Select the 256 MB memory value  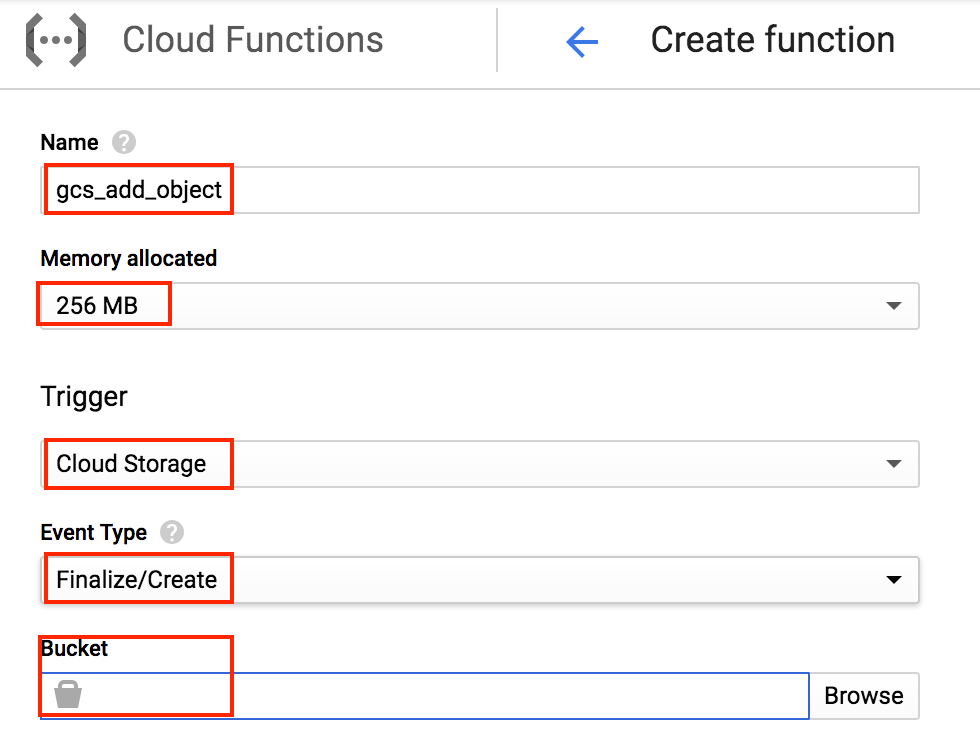(95, 305)
